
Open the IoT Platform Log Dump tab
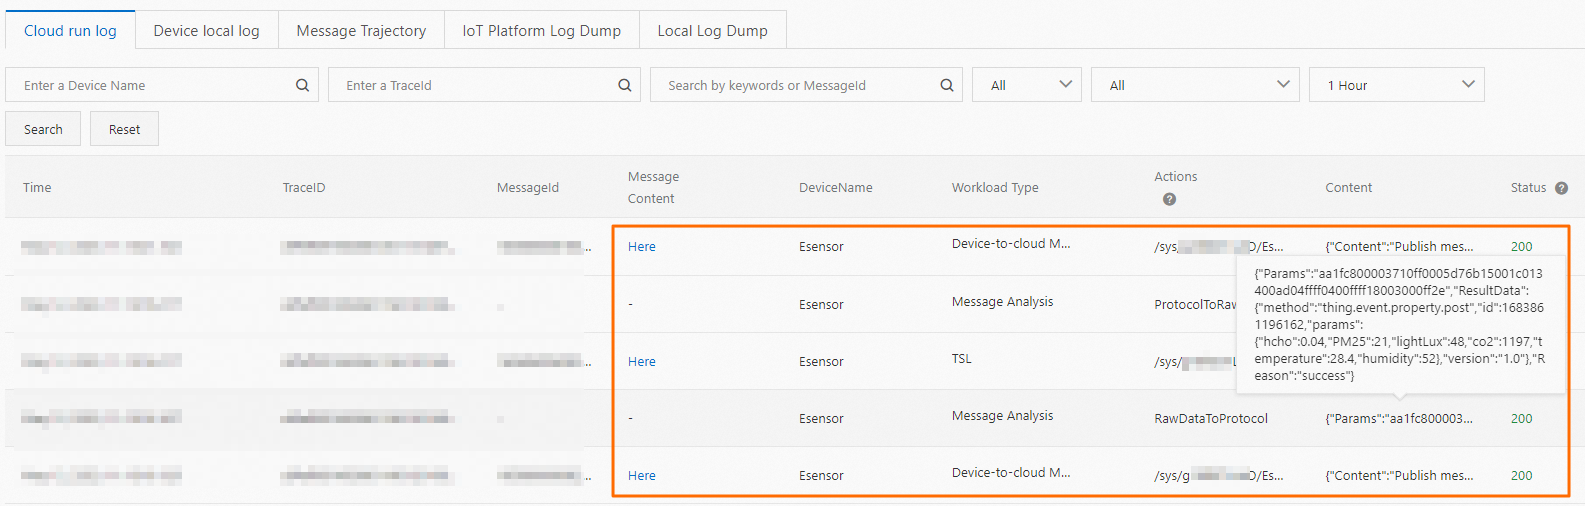pos(541,30)
